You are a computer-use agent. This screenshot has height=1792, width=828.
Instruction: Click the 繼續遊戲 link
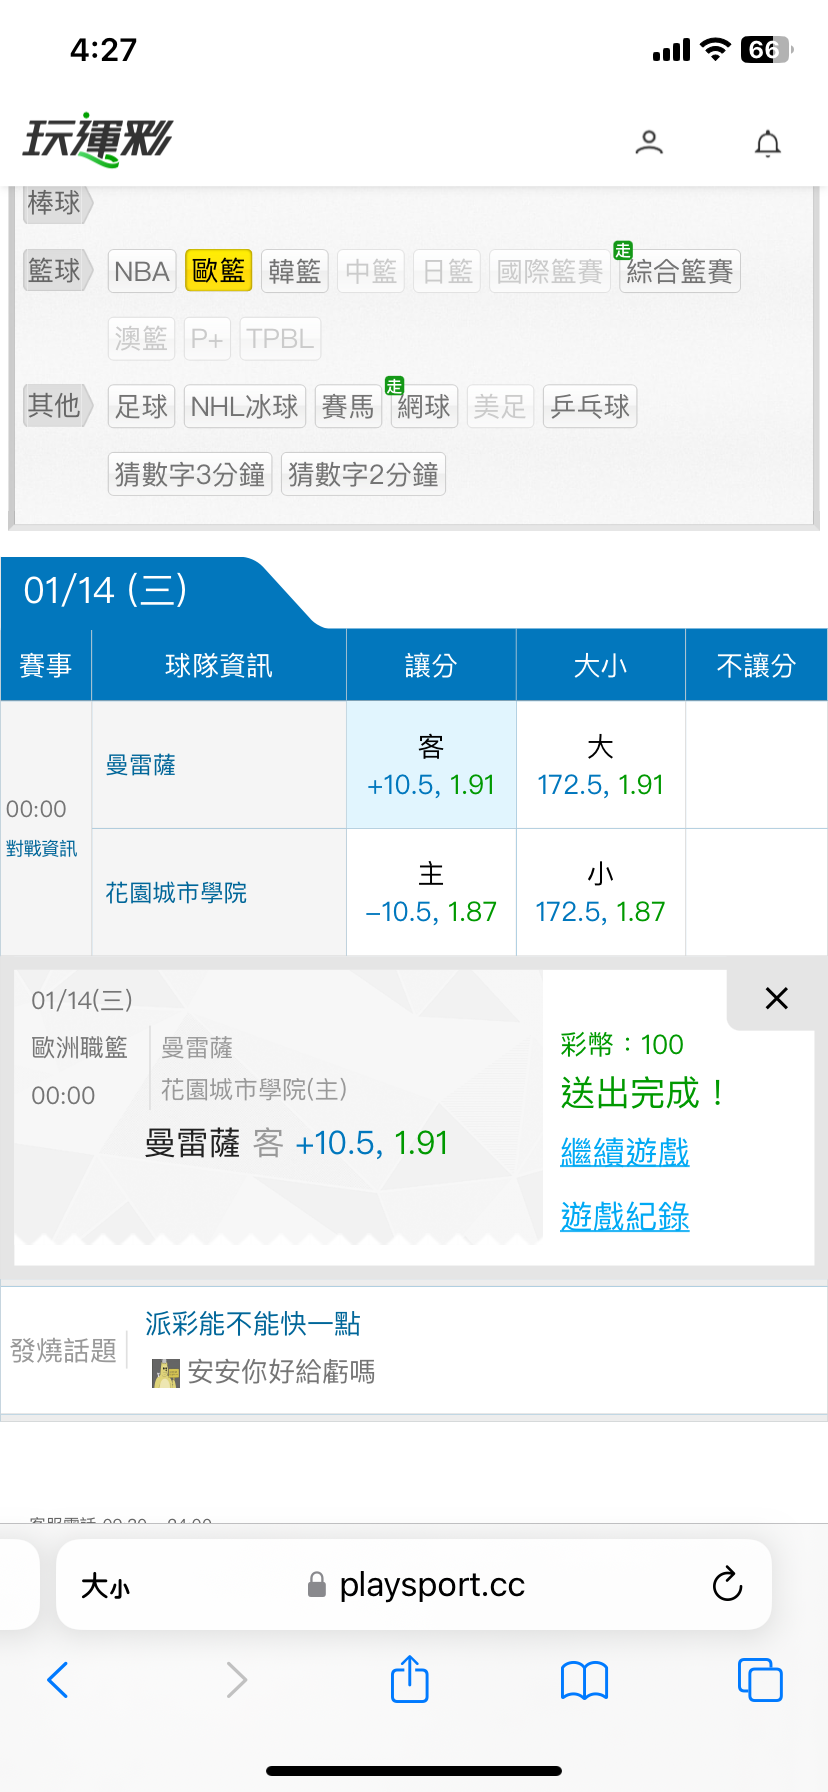[625, 1152]
